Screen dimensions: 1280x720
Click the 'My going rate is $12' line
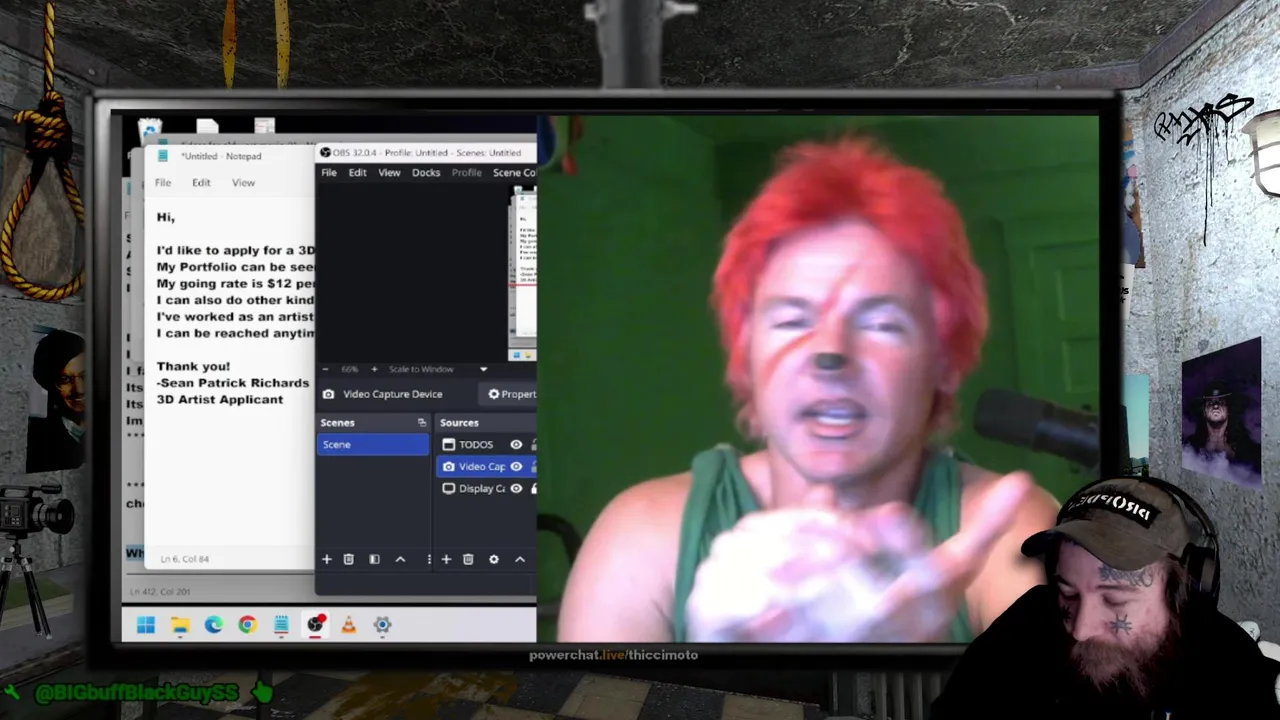point(235,283)
